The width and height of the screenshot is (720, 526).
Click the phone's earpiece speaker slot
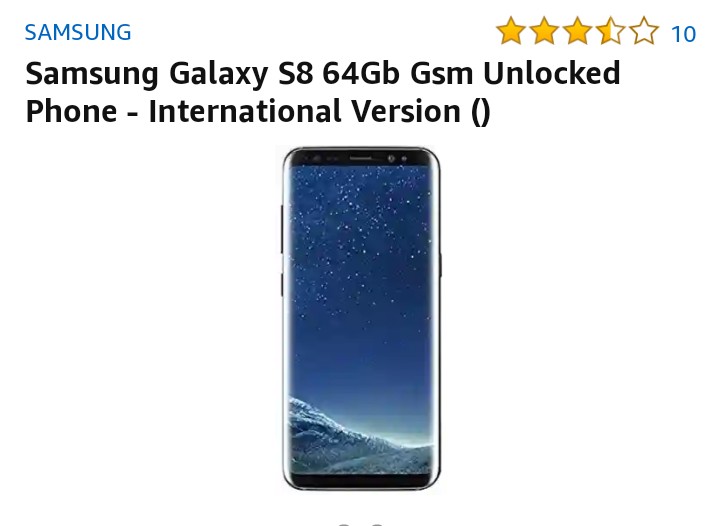tap(361, 158)
